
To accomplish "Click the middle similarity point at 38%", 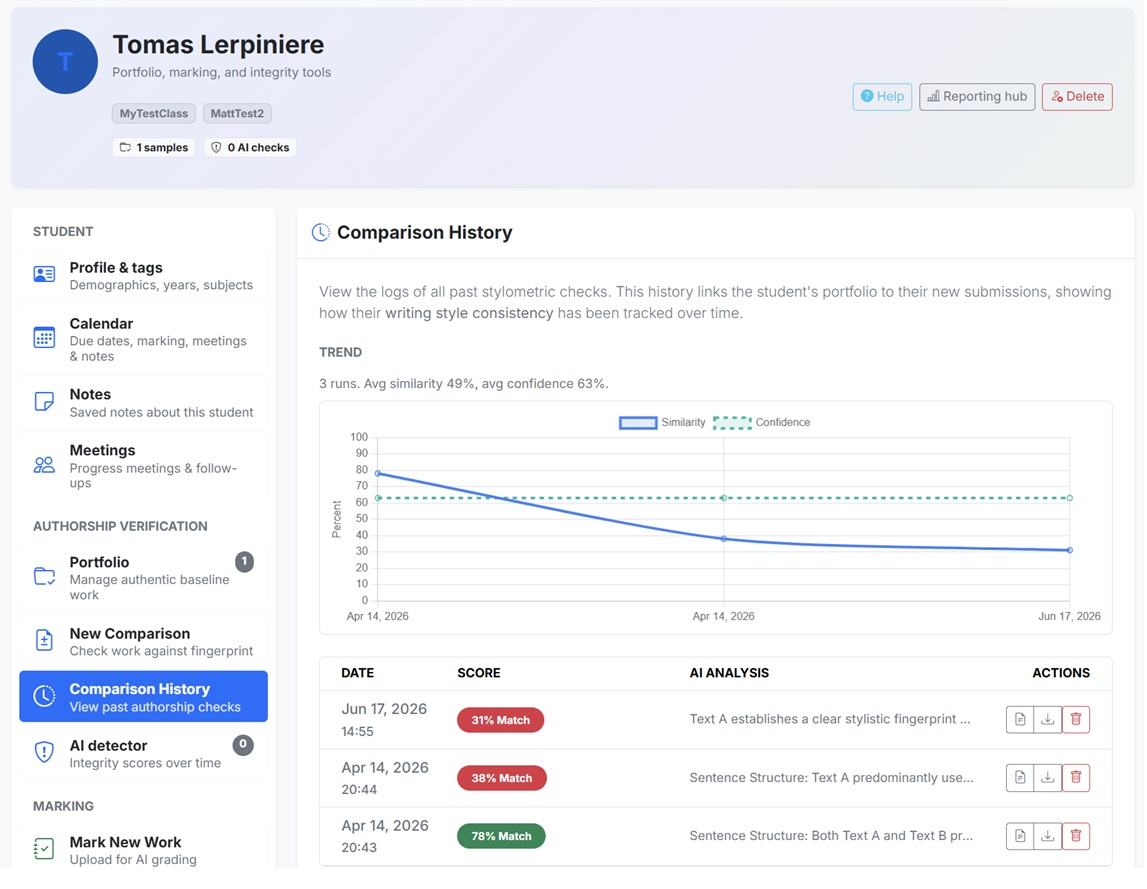I will pyautogui.click(x=723, y=539).
